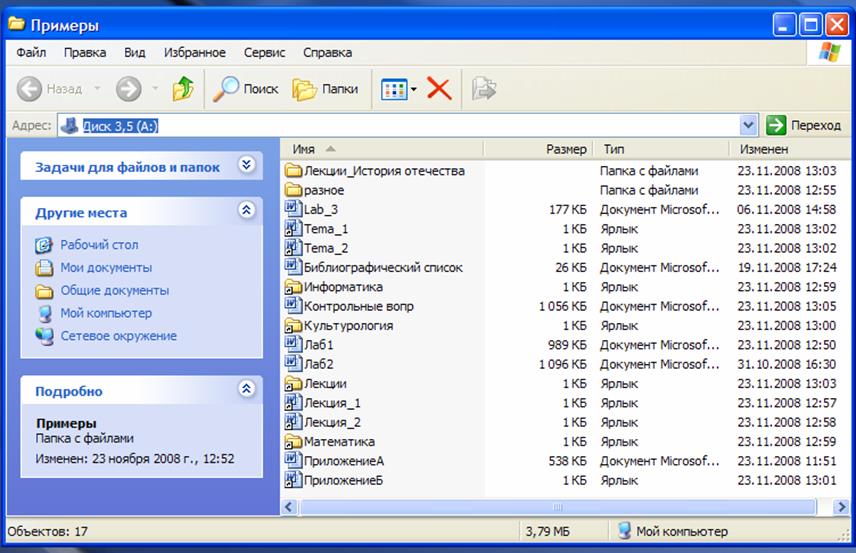Open the Сервис menu
The width and height of the screenshot is (856, 553).
264,52
